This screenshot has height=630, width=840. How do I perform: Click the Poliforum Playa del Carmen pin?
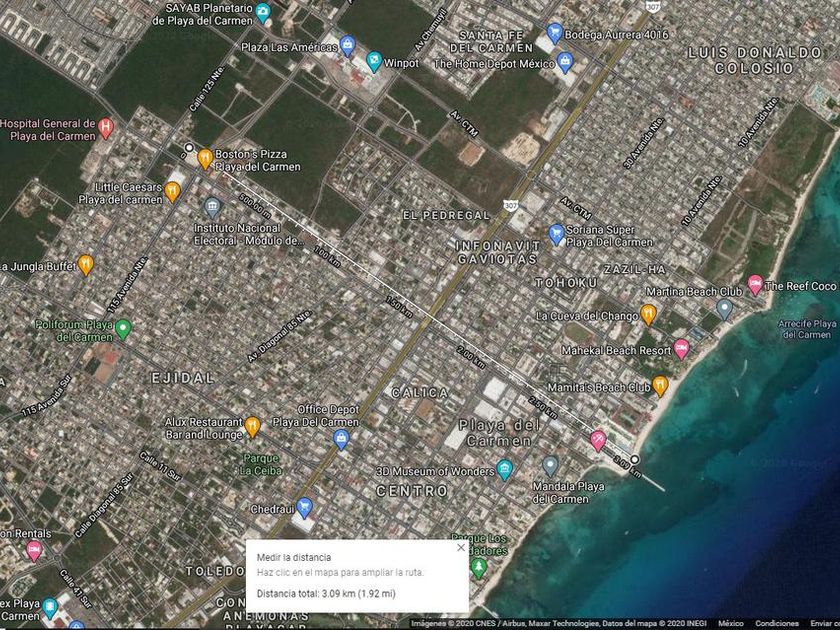pos(123,329)
